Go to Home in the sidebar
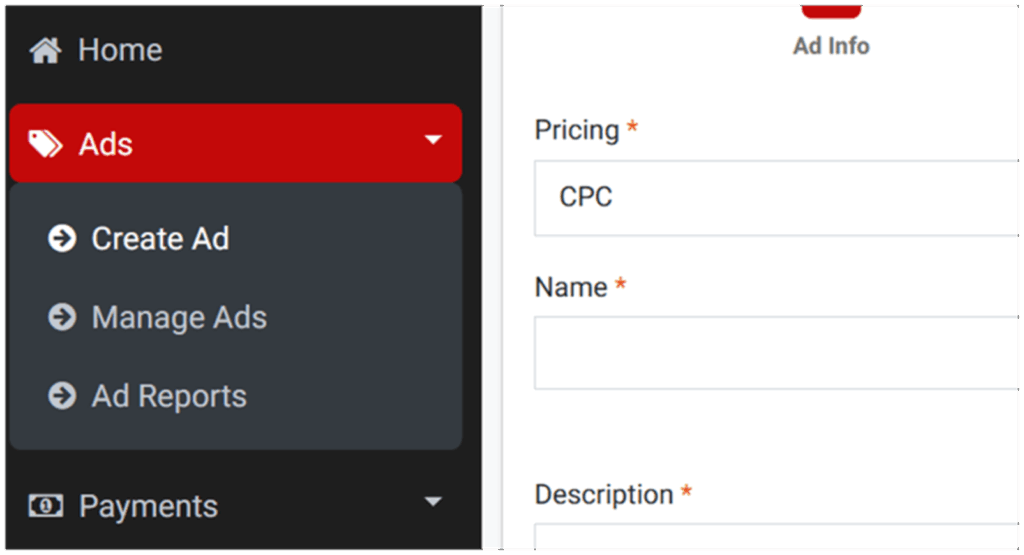 click(x=120, y=50)
